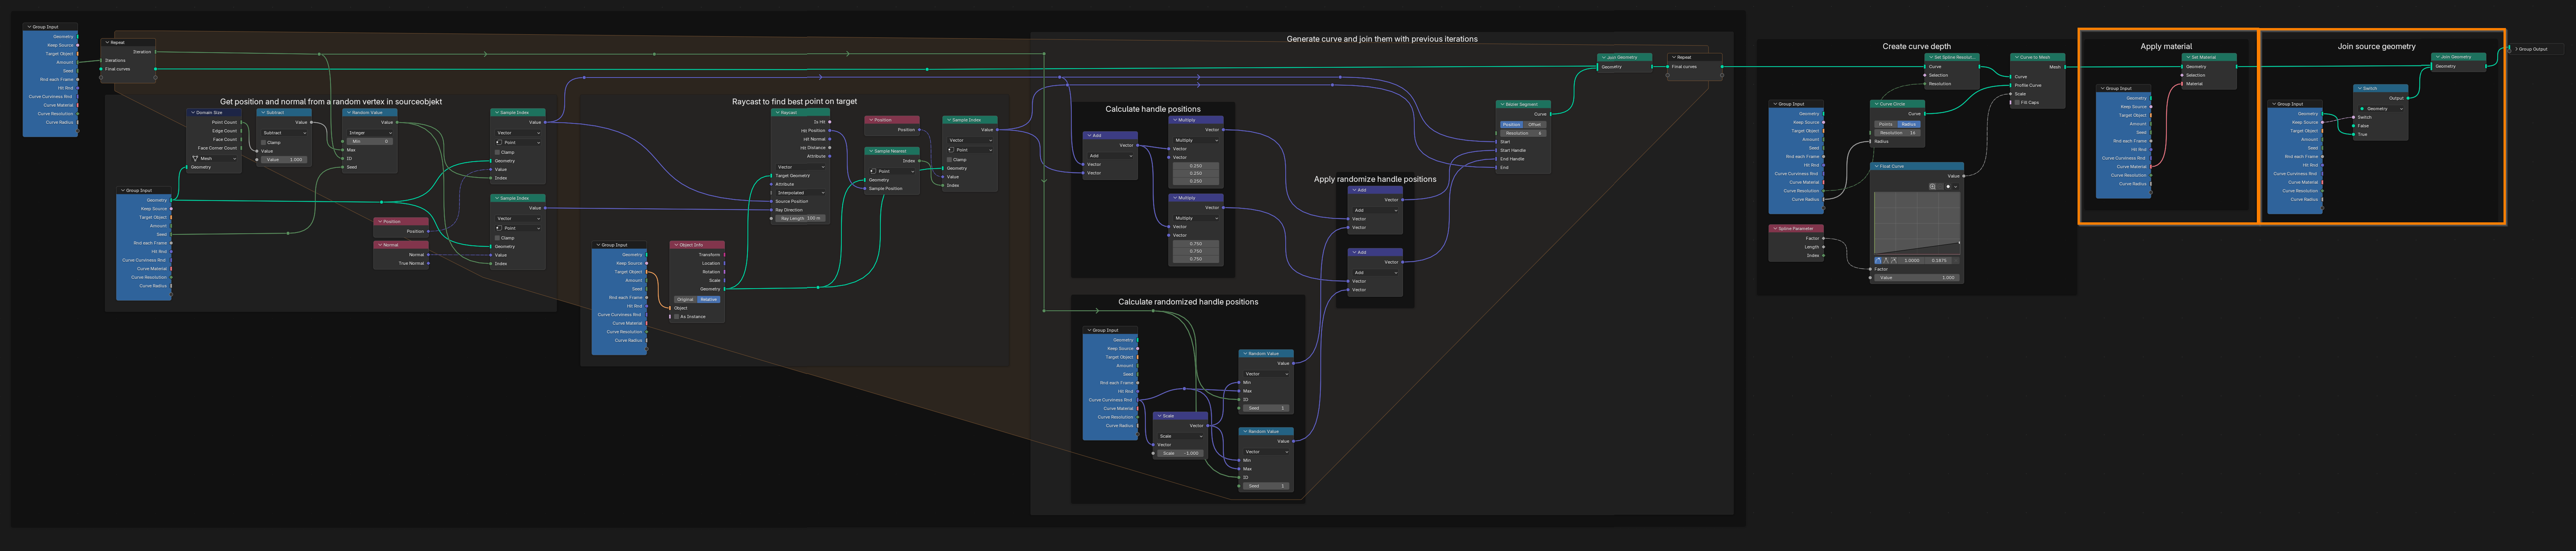This screenshot has width=2576, height=551.
Task: Click 1.0000 point X field in Float Curve
Action: [1911, 260]
